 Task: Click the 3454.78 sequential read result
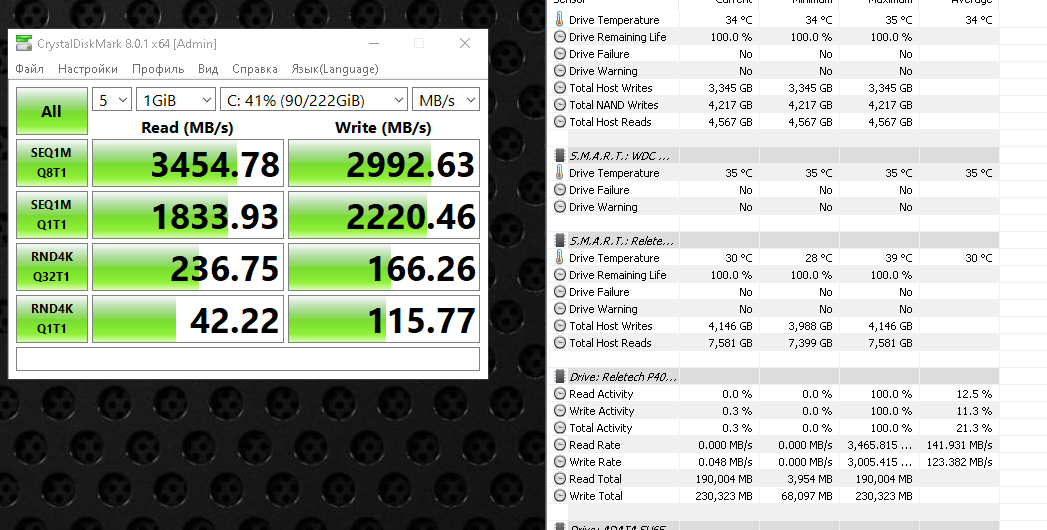click(188, 163)
